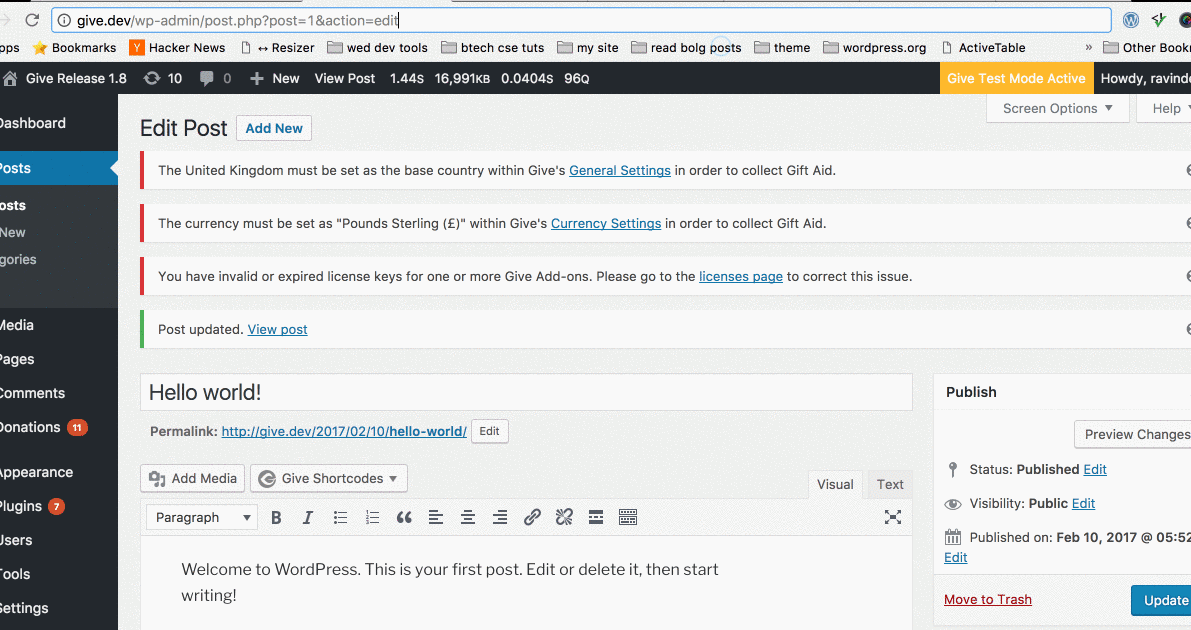
Task: Toggle center text alignment
Action: click(468, 517)
